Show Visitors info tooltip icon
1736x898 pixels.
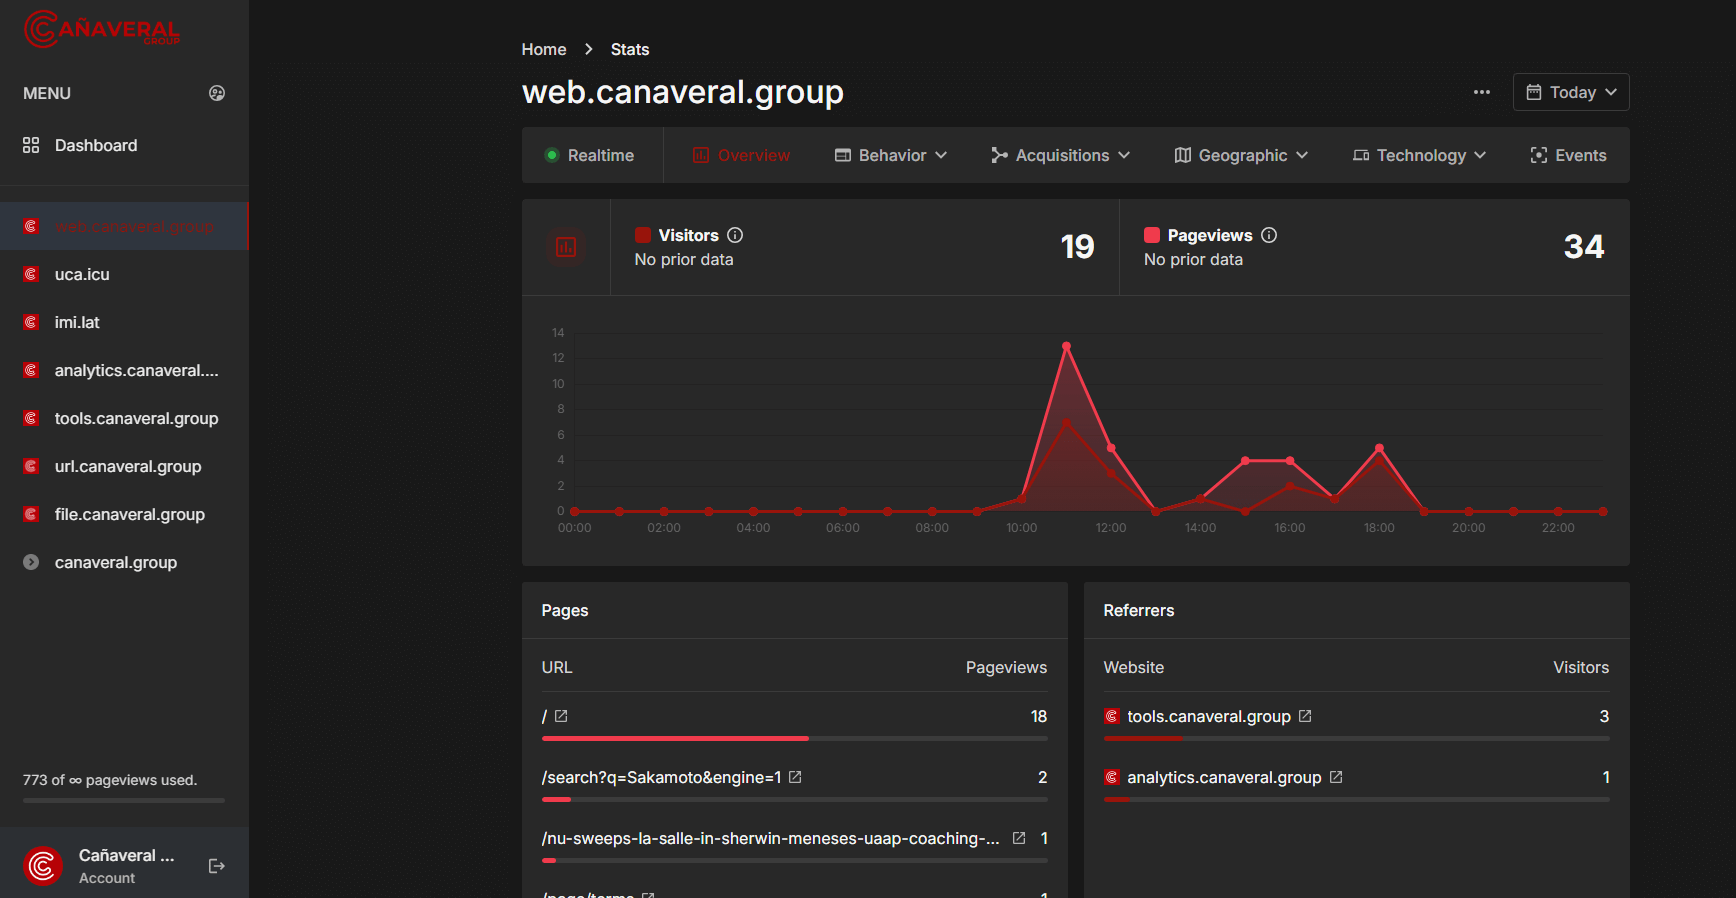(x=735, y=235)
